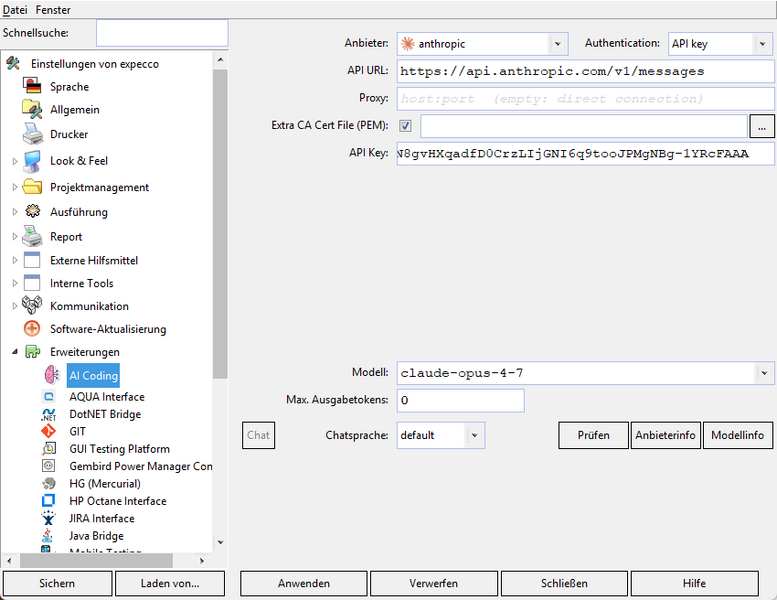Click the Sichern button

click(x=57, y=583)
